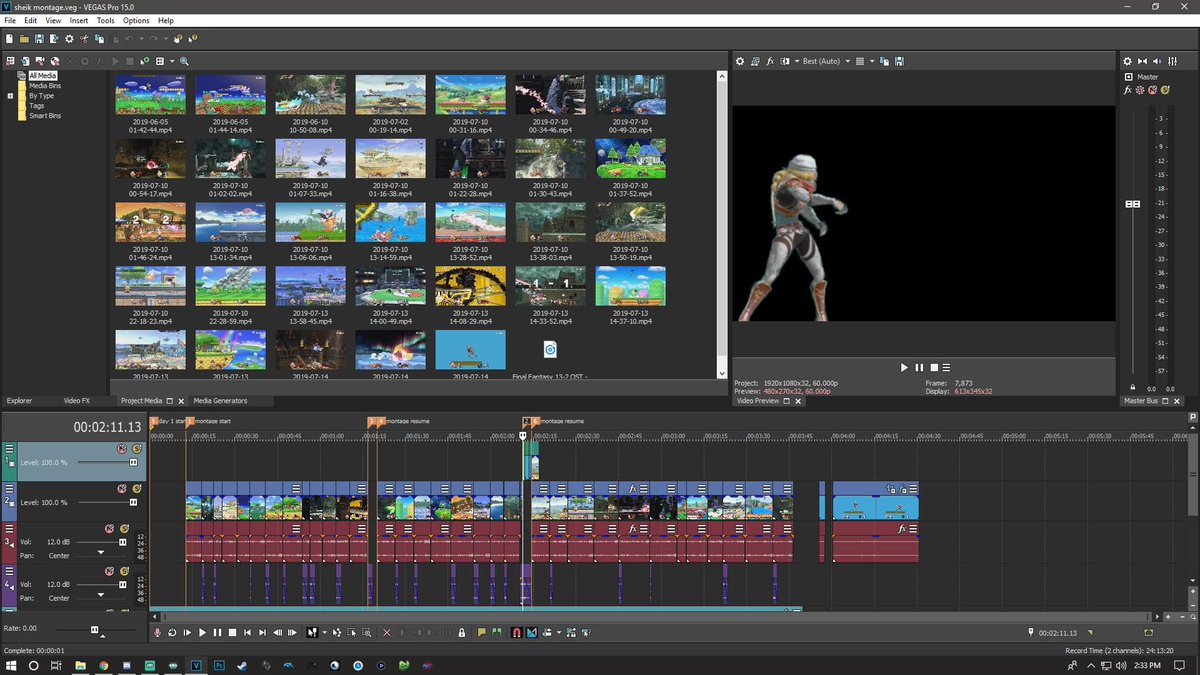Expand the By Type media tree node
The height and width of the screenshot is (675, 1200).
[x=10, y=96]
